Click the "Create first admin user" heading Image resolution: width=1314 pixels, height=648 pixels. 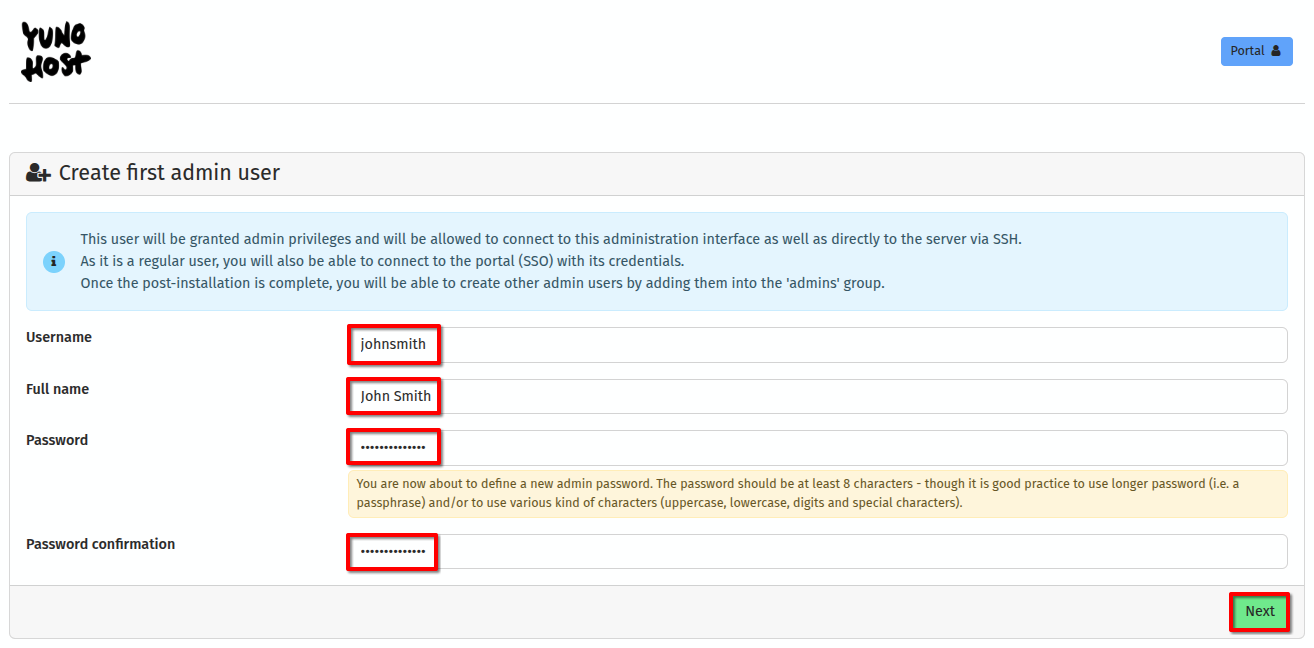169,173
